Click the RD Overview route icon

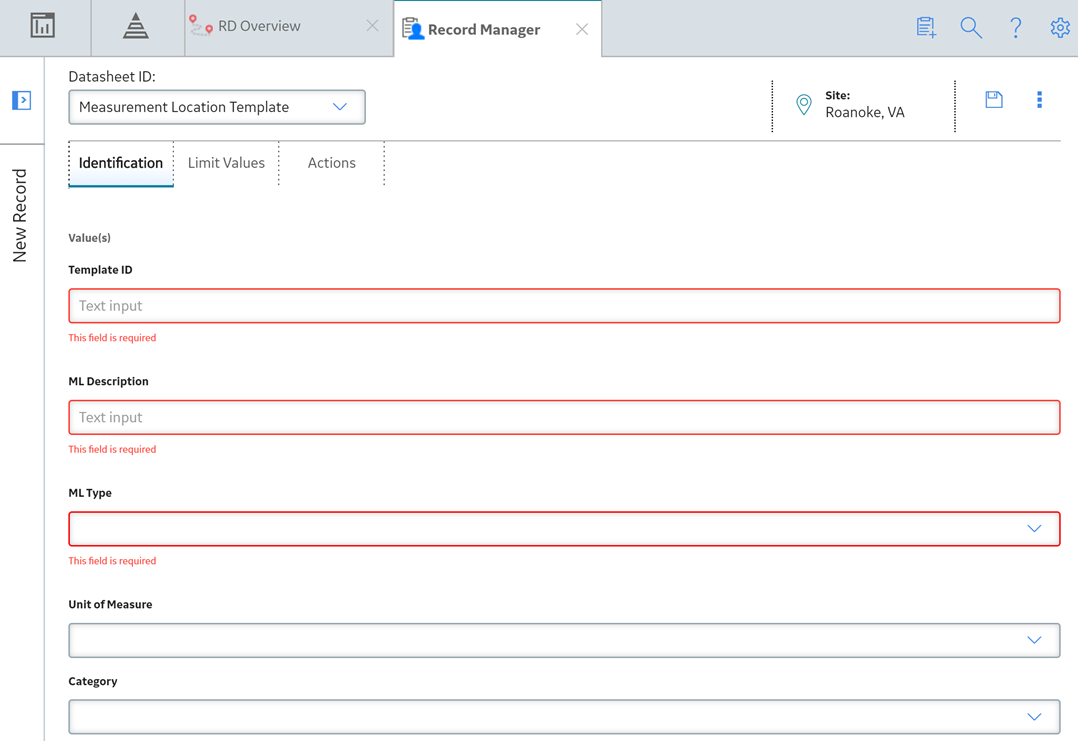pyautogui.click(x=200, y=26)
